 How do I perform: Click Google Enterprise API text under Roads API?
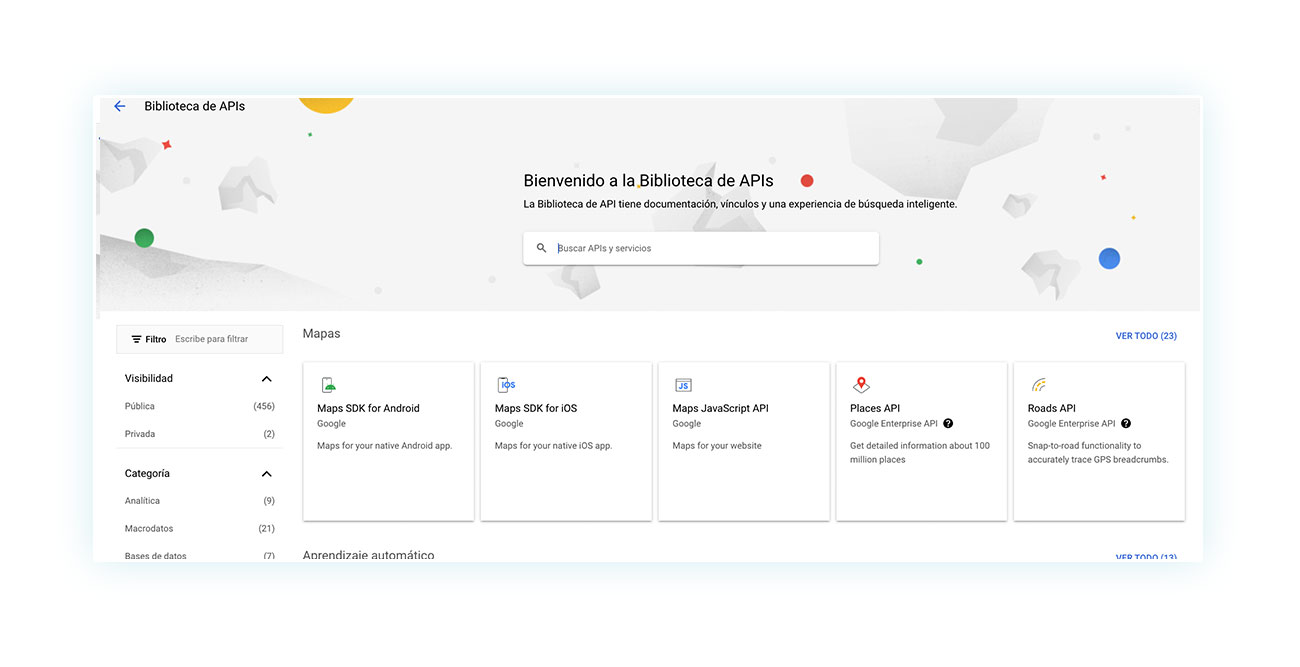pos(1072,424)
